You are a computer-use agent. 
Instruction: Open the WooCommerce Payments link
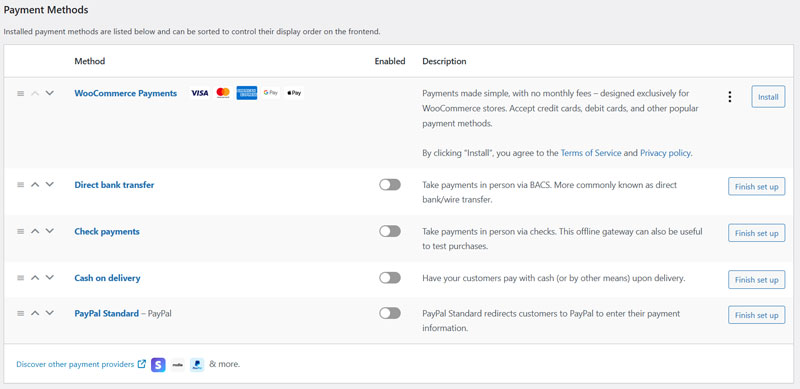click(x=126, y=93)
